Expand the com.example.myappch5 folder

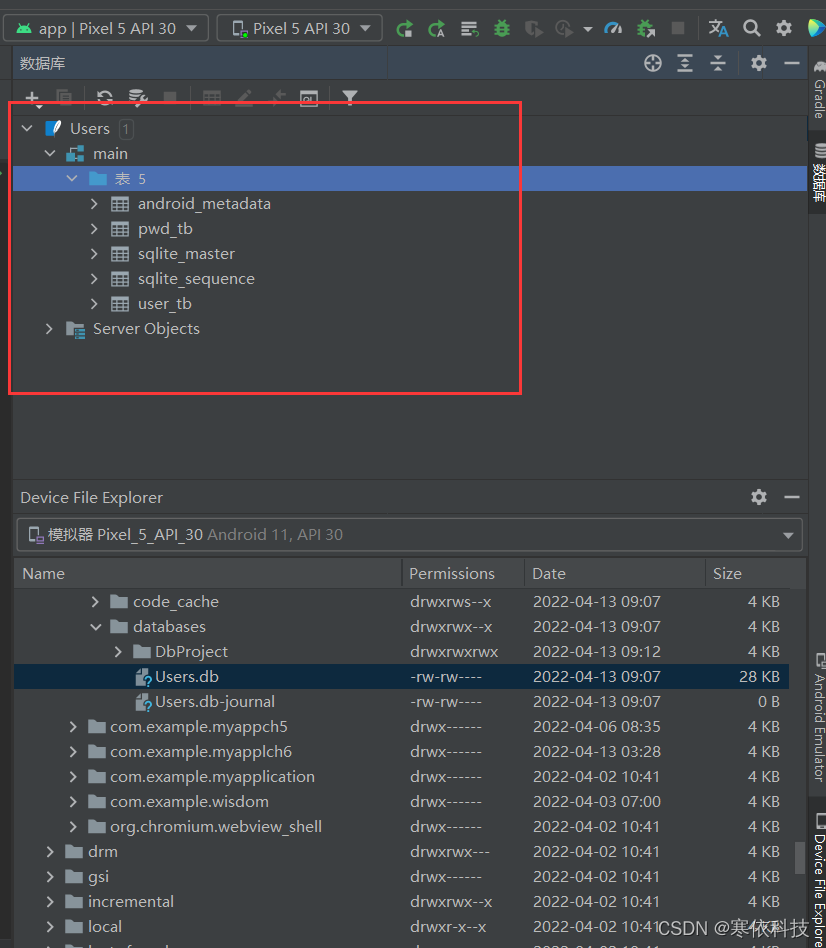pos(73,726)
